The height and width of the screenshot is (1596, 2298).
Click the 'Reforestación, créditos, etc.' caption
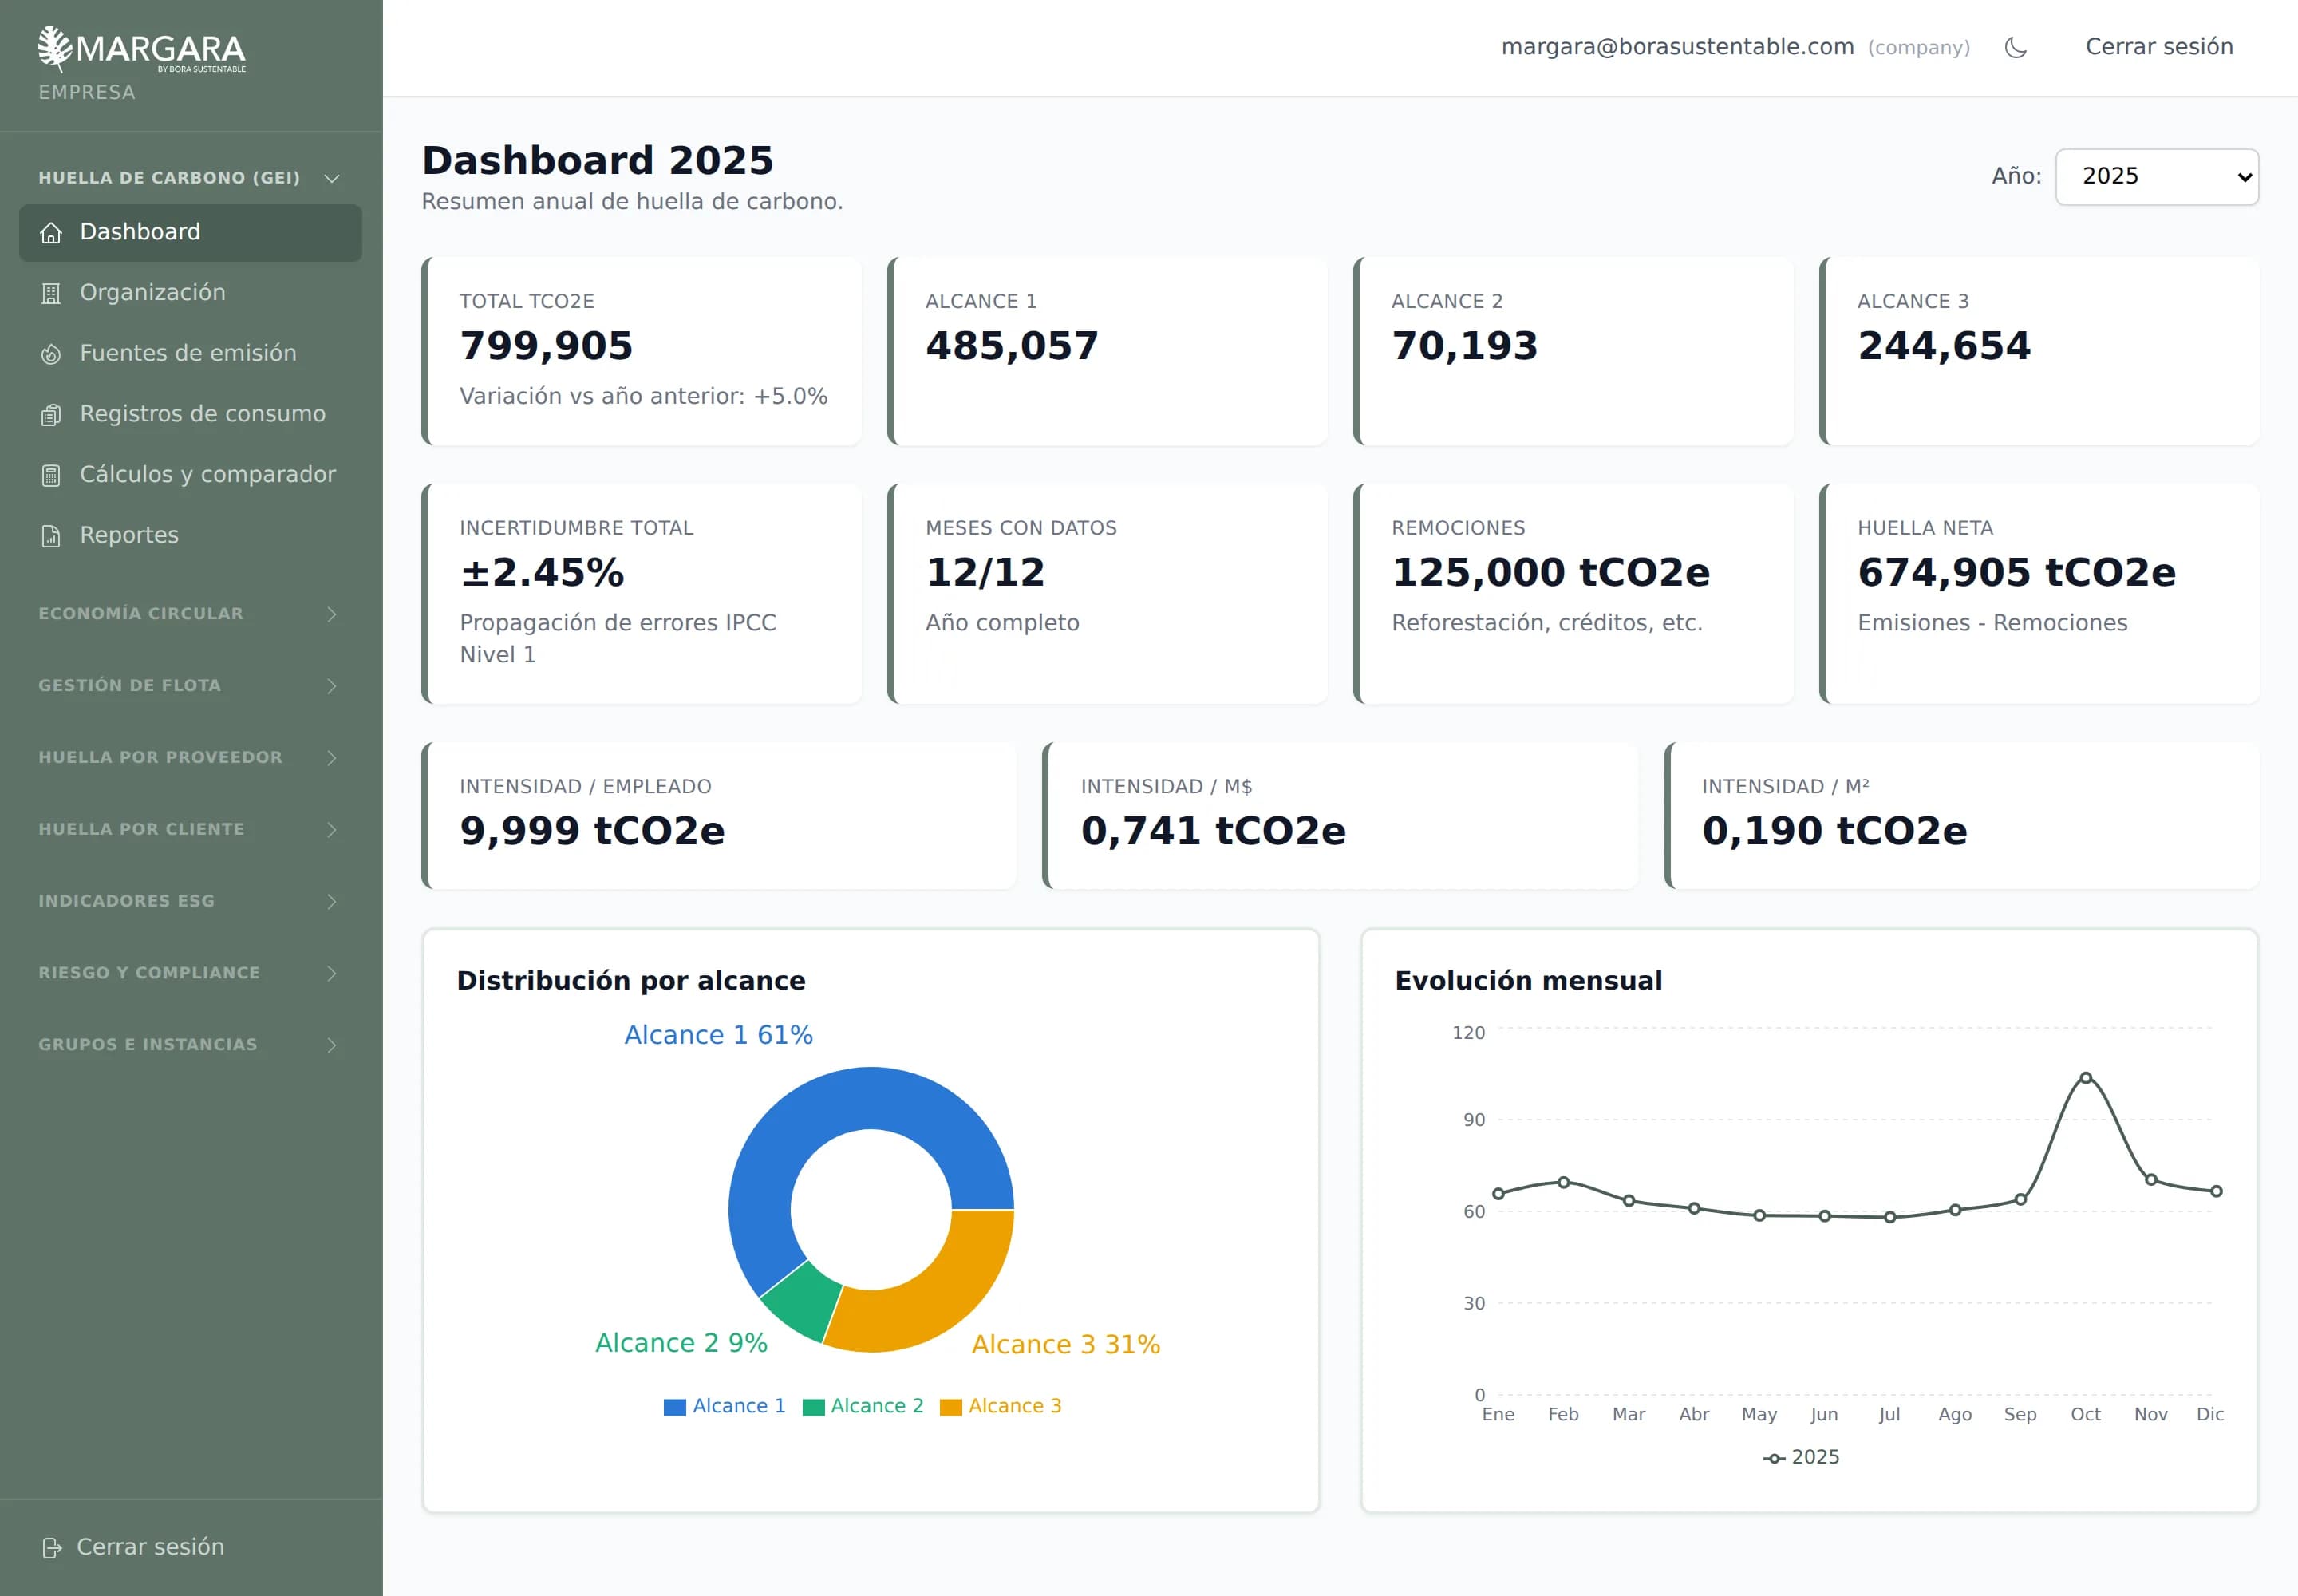[x=1547, y=624]
